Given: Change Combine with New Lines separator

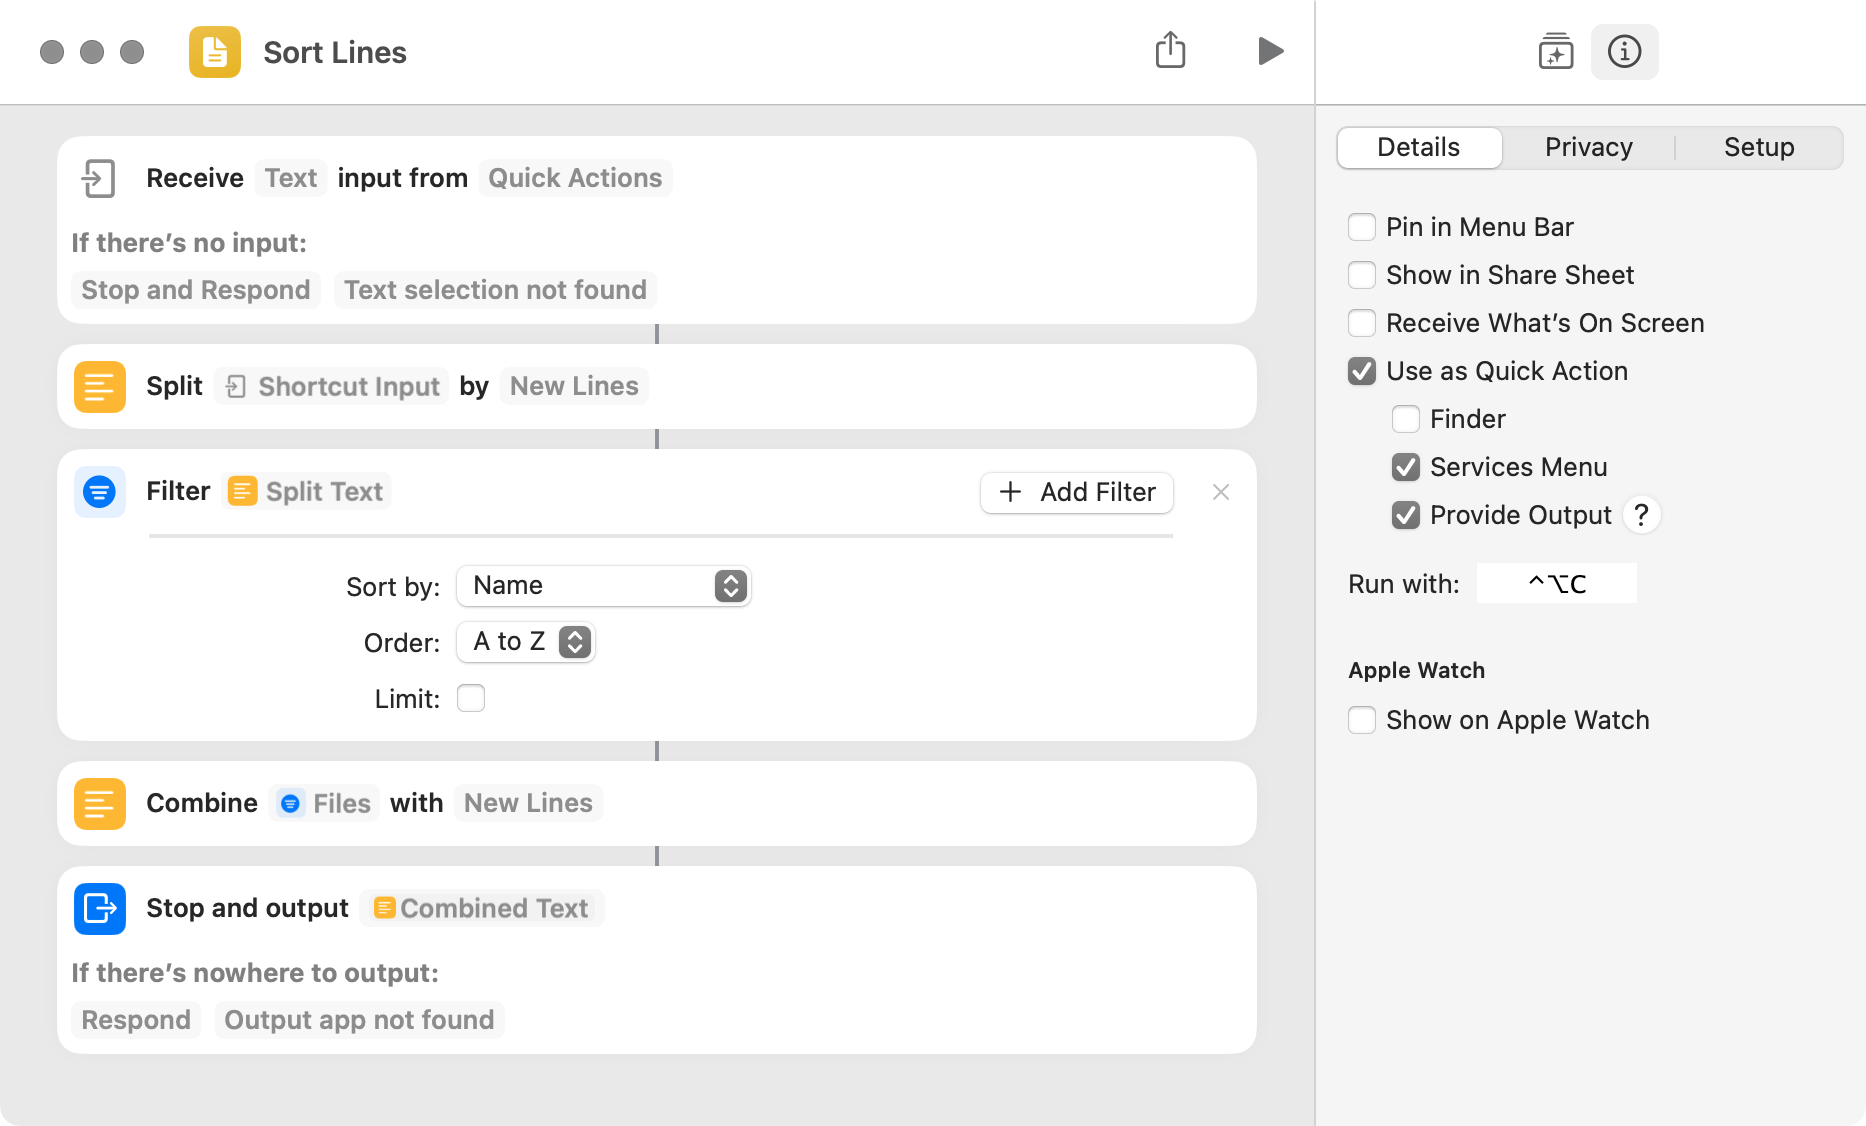Looking at the screenshot, I should pos(528,804).
